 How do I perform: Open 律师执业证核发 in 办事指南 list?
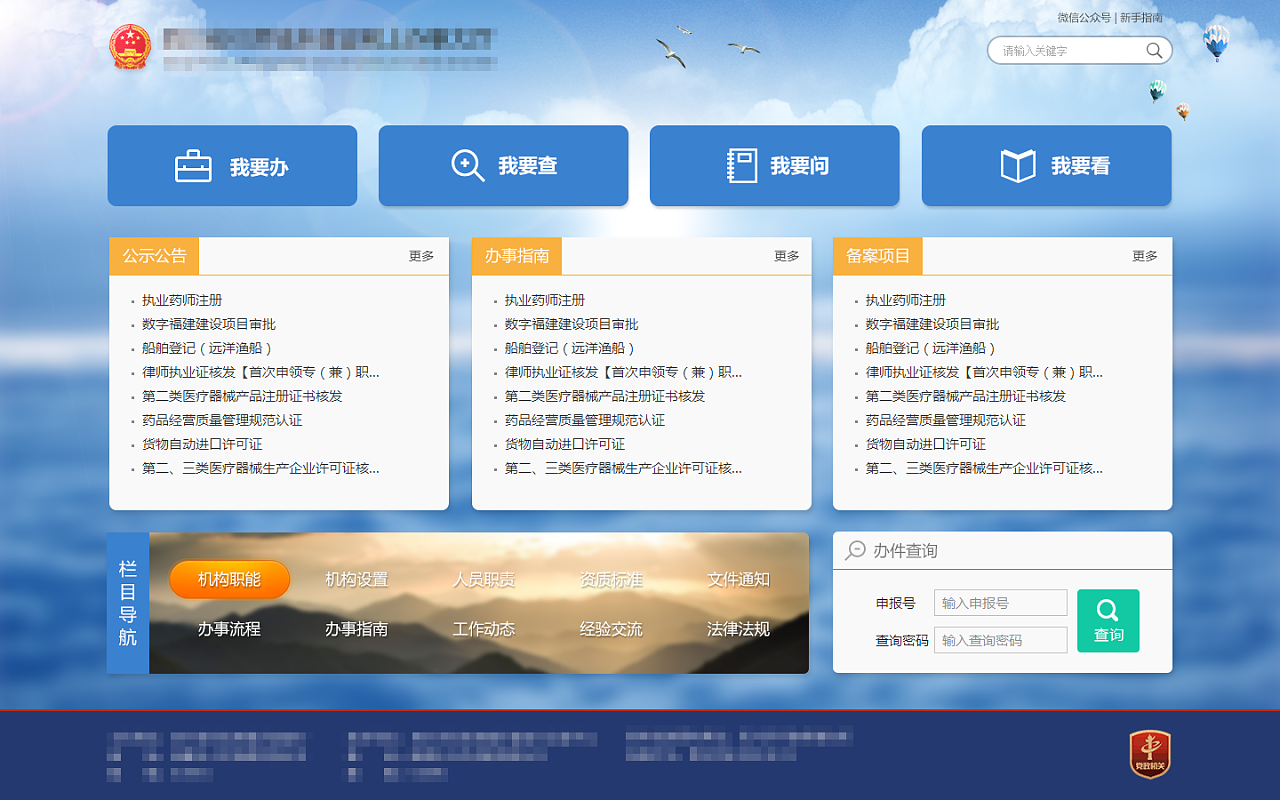[624, 372]
